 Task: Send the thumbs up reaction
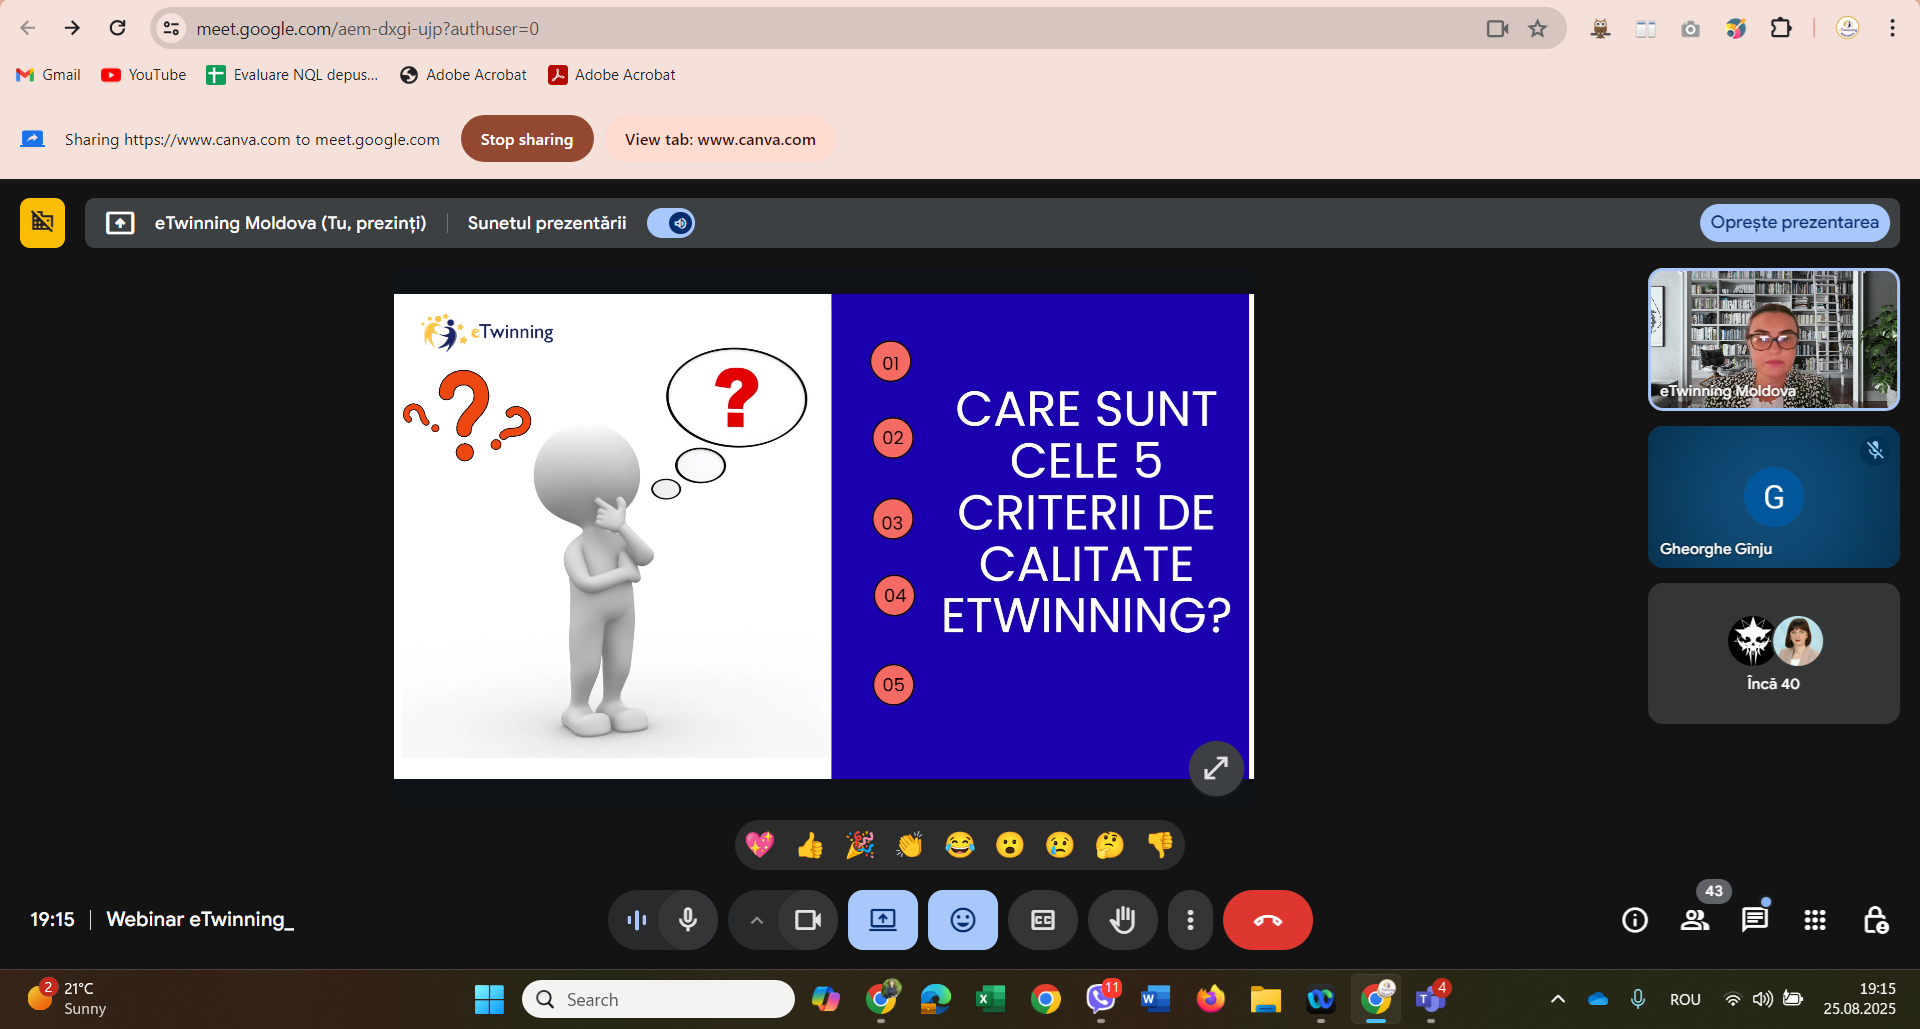tap(810, 846)
